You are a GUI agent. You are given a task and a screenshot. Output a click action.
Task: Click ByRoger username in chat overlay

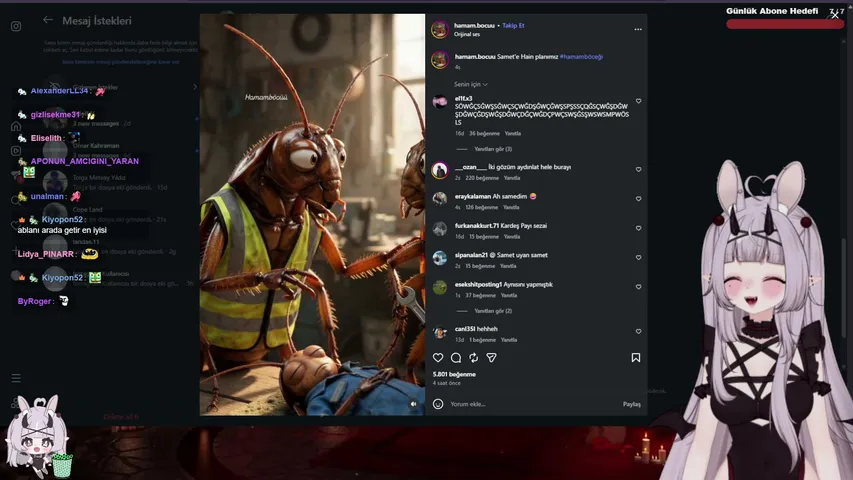click(x=34, y=301)
